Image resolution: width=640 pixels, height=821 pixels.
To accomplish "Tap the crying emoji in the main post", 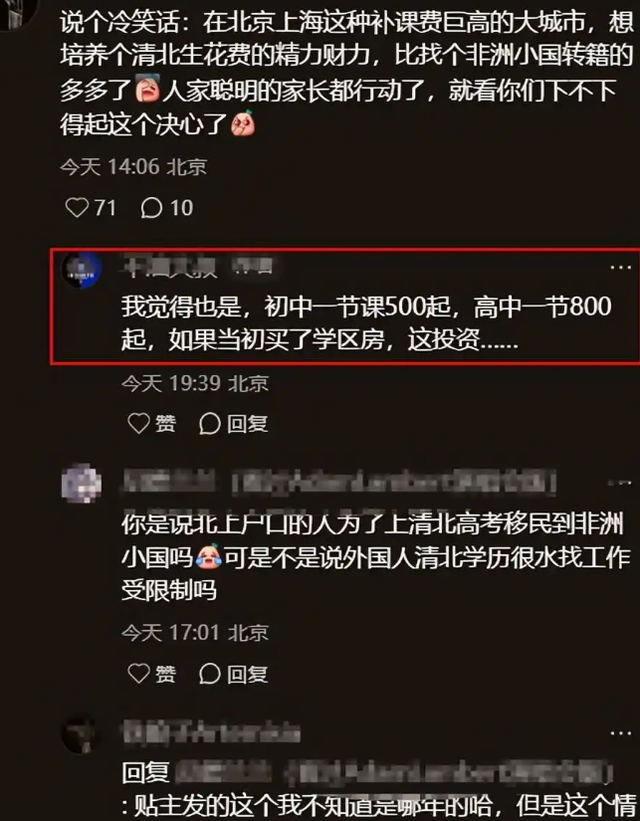I will point(148,90).
